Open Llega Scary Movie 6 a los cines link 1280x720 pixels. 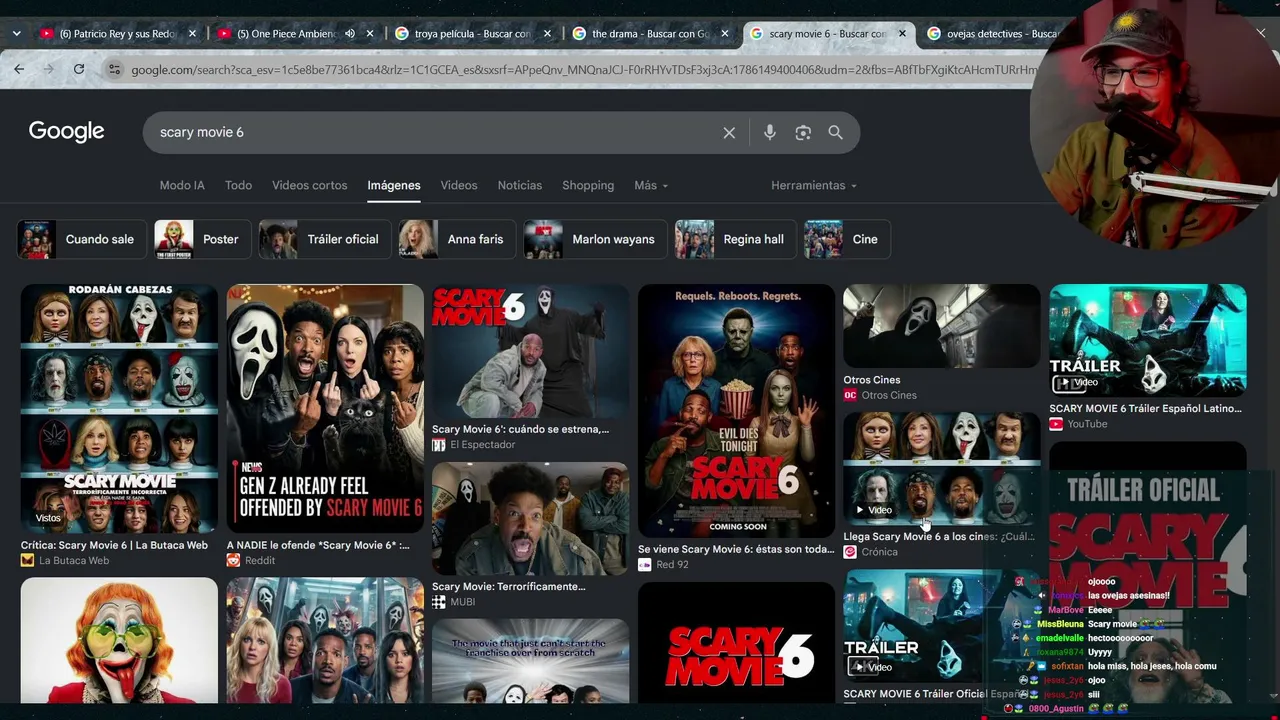pyautogui.click(x=939, y=537)
